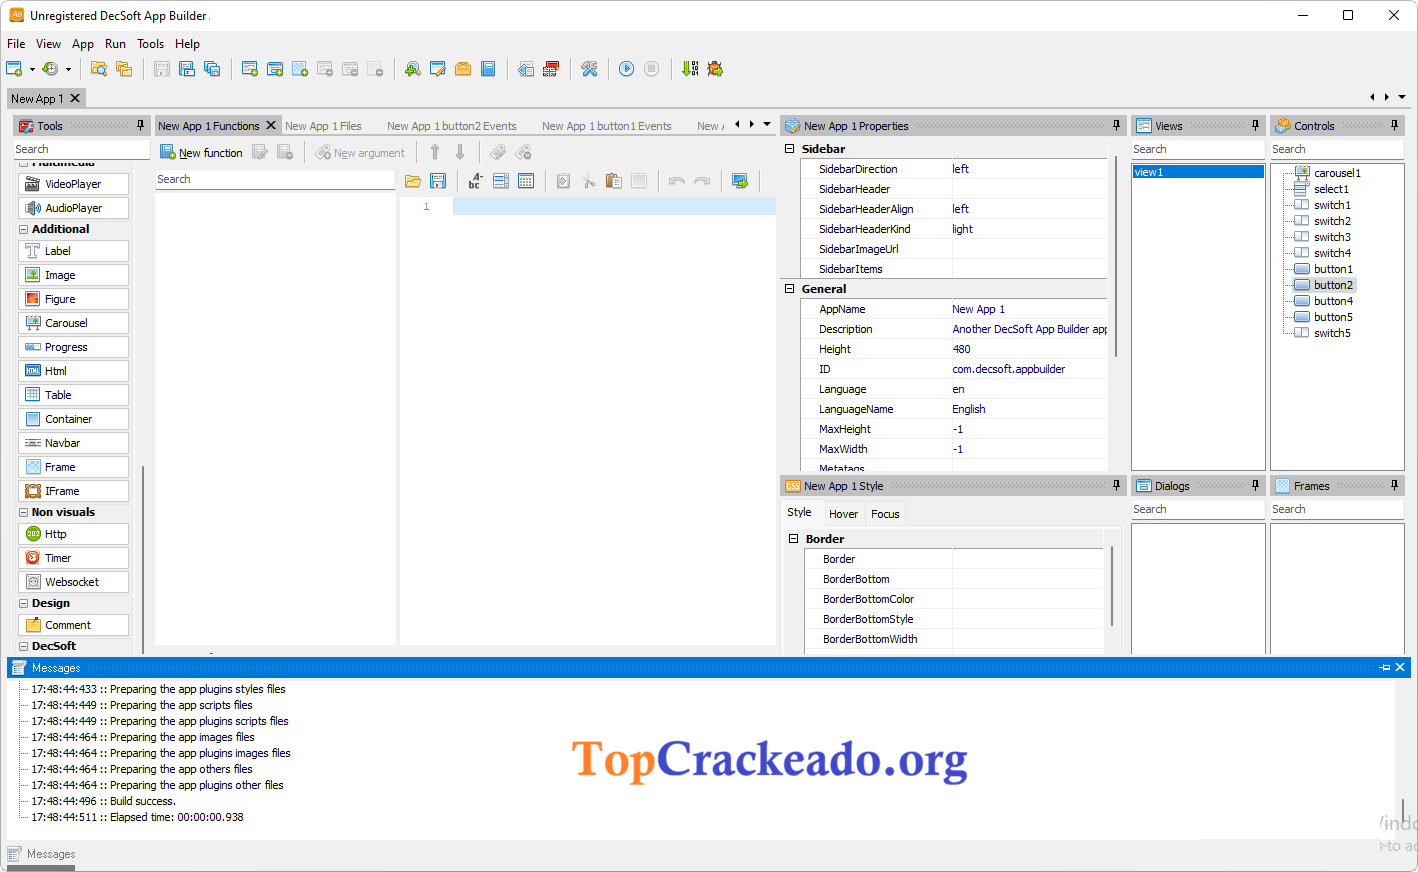Run the app using the blue play icon
Screen dimensions: 1418x872
pyautogui.click(x=626, y=69)
